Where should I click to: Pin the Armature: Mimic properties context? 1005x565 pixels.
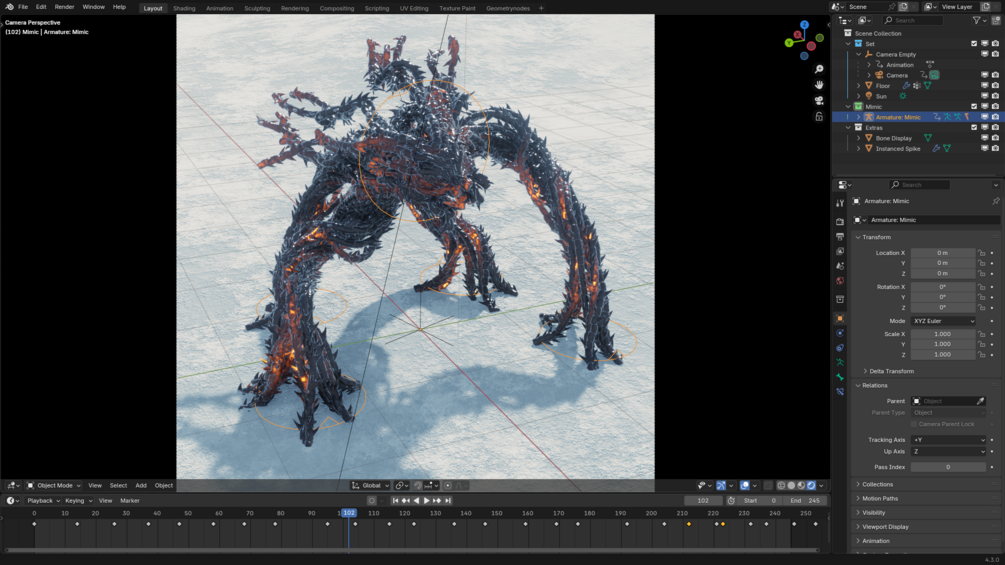click(995, 201)
